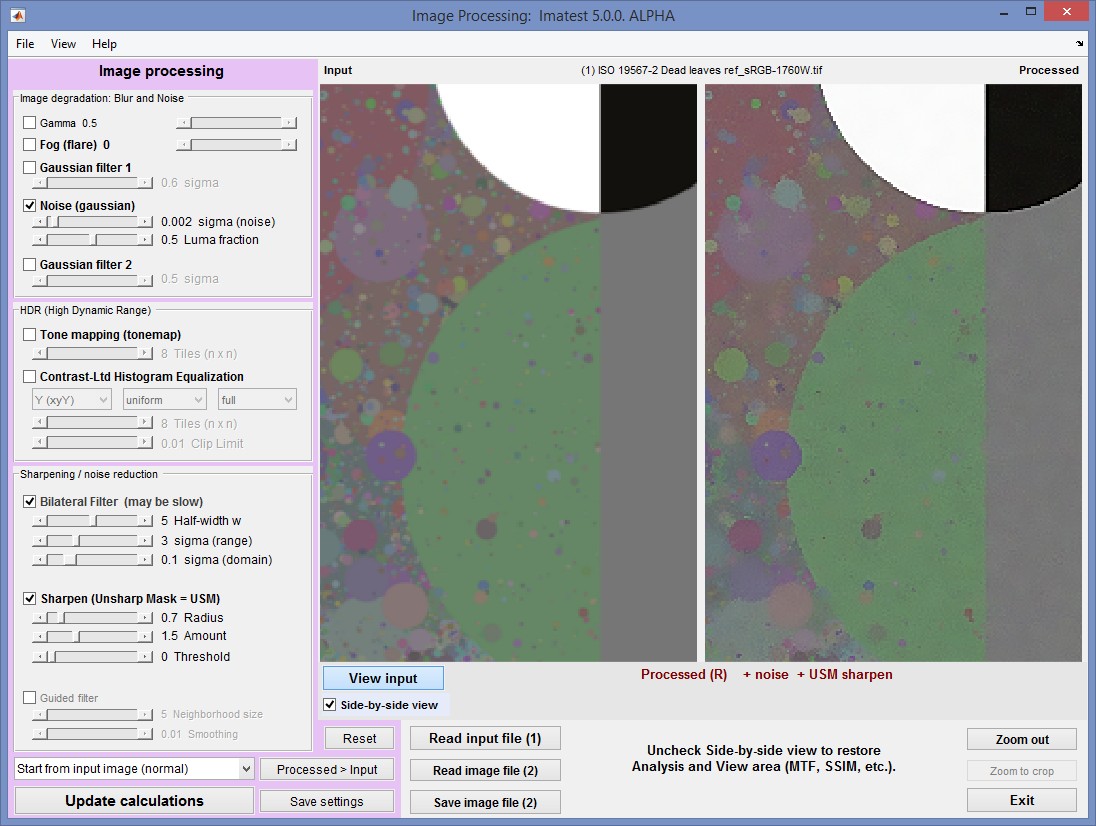Click the MATLAB icon in title bar
Screen dimensions: 1096x826
point(17,15)
